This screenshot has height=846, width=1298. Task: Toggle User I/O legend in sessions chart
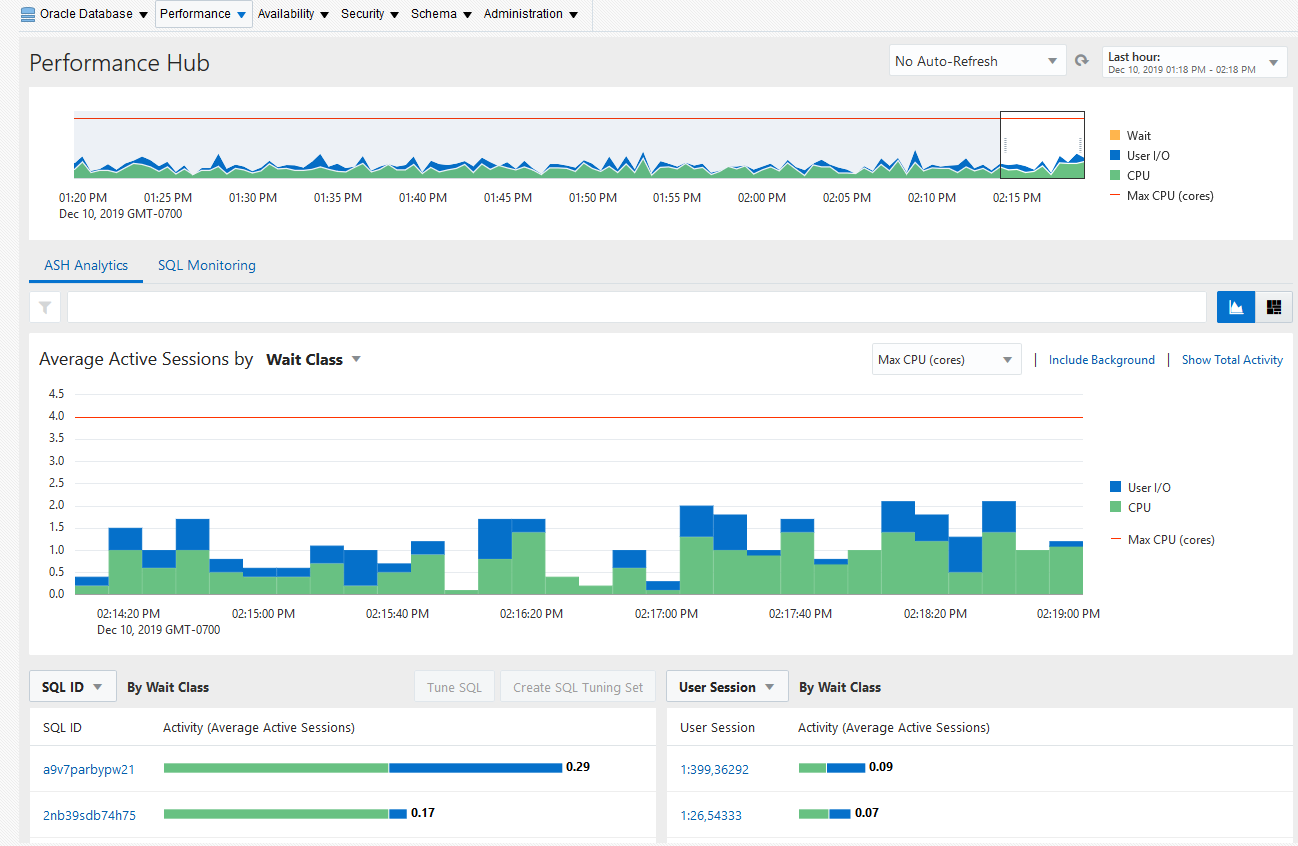tap(1140, 487)
